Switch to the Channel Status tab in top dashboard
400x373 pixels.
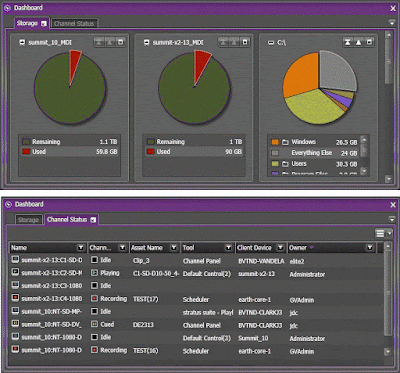click(74, 24)
